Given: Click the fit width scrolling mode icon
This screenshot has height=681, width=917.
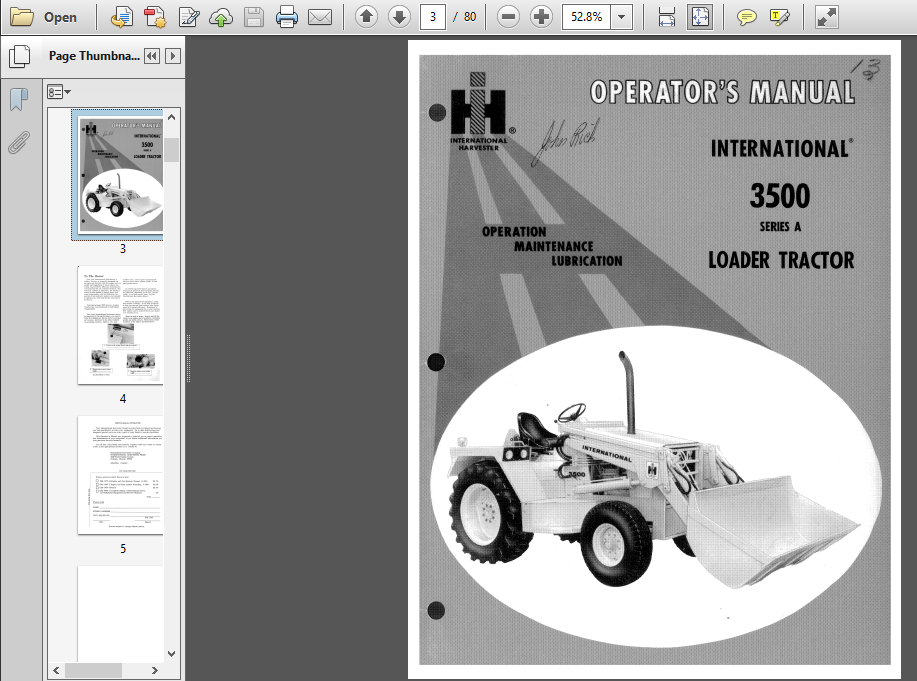Looking at the screenshot, I should 667,17.
